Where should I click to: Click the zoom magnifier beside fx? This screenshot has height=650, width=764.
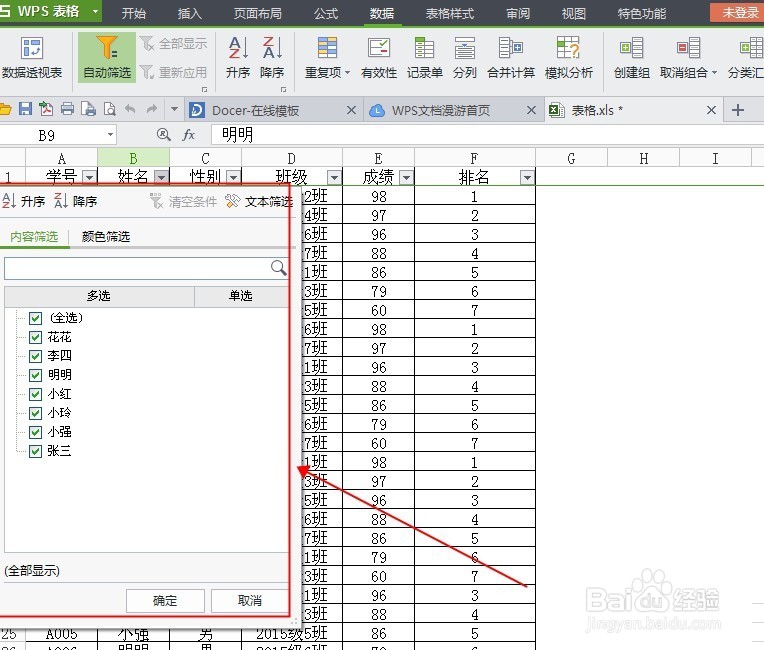point(164,134)
